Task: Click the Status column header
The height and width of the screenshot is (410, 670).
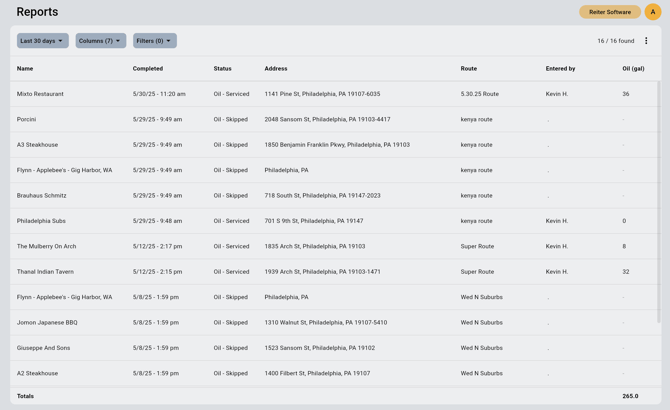Action: tap(222, 69)
